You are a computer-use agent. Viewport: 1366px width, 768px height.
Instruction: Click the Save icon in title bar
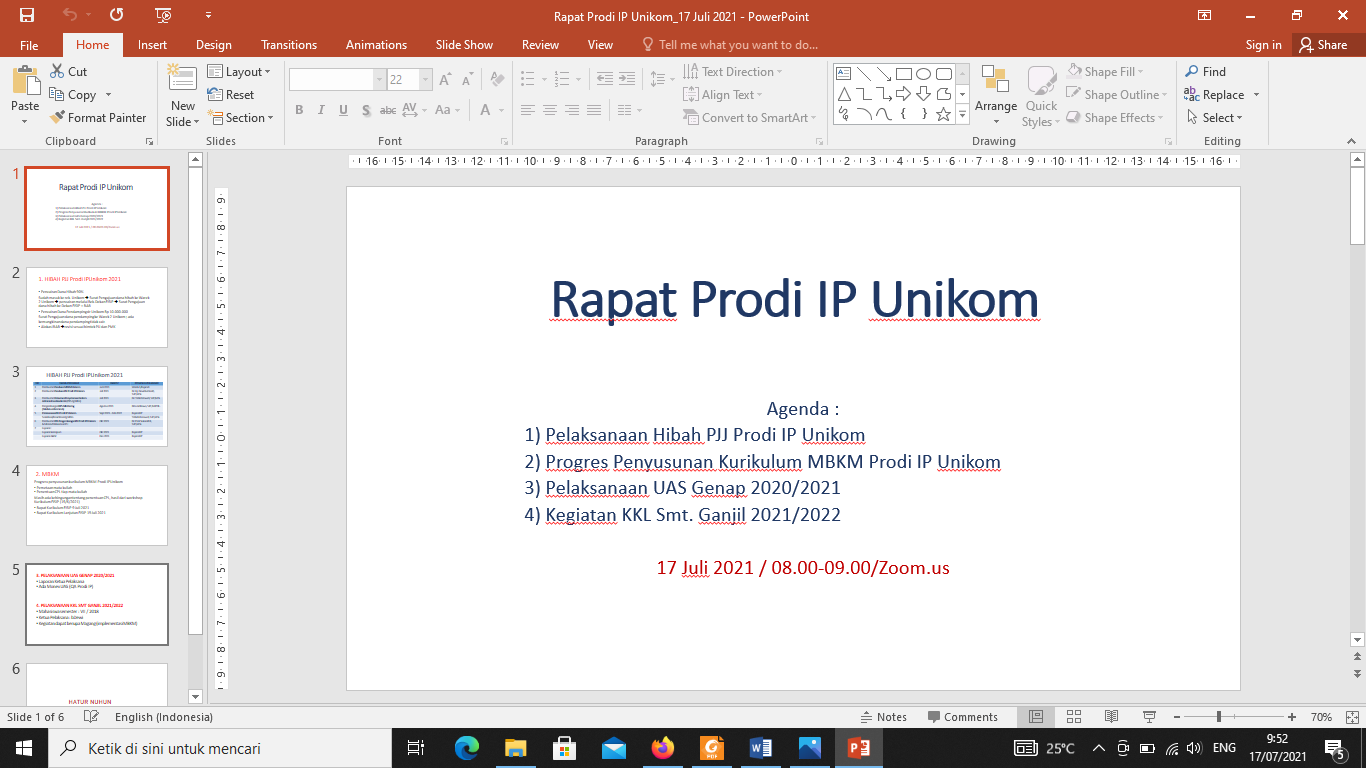pyautogui.click(x=27, y=15)
